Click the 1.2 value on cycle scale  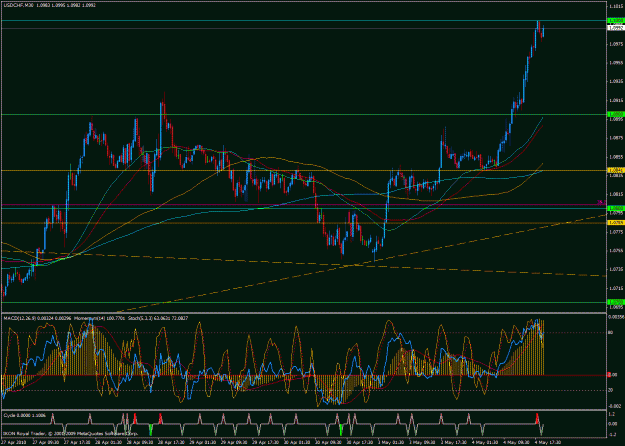tap(611, 414)
